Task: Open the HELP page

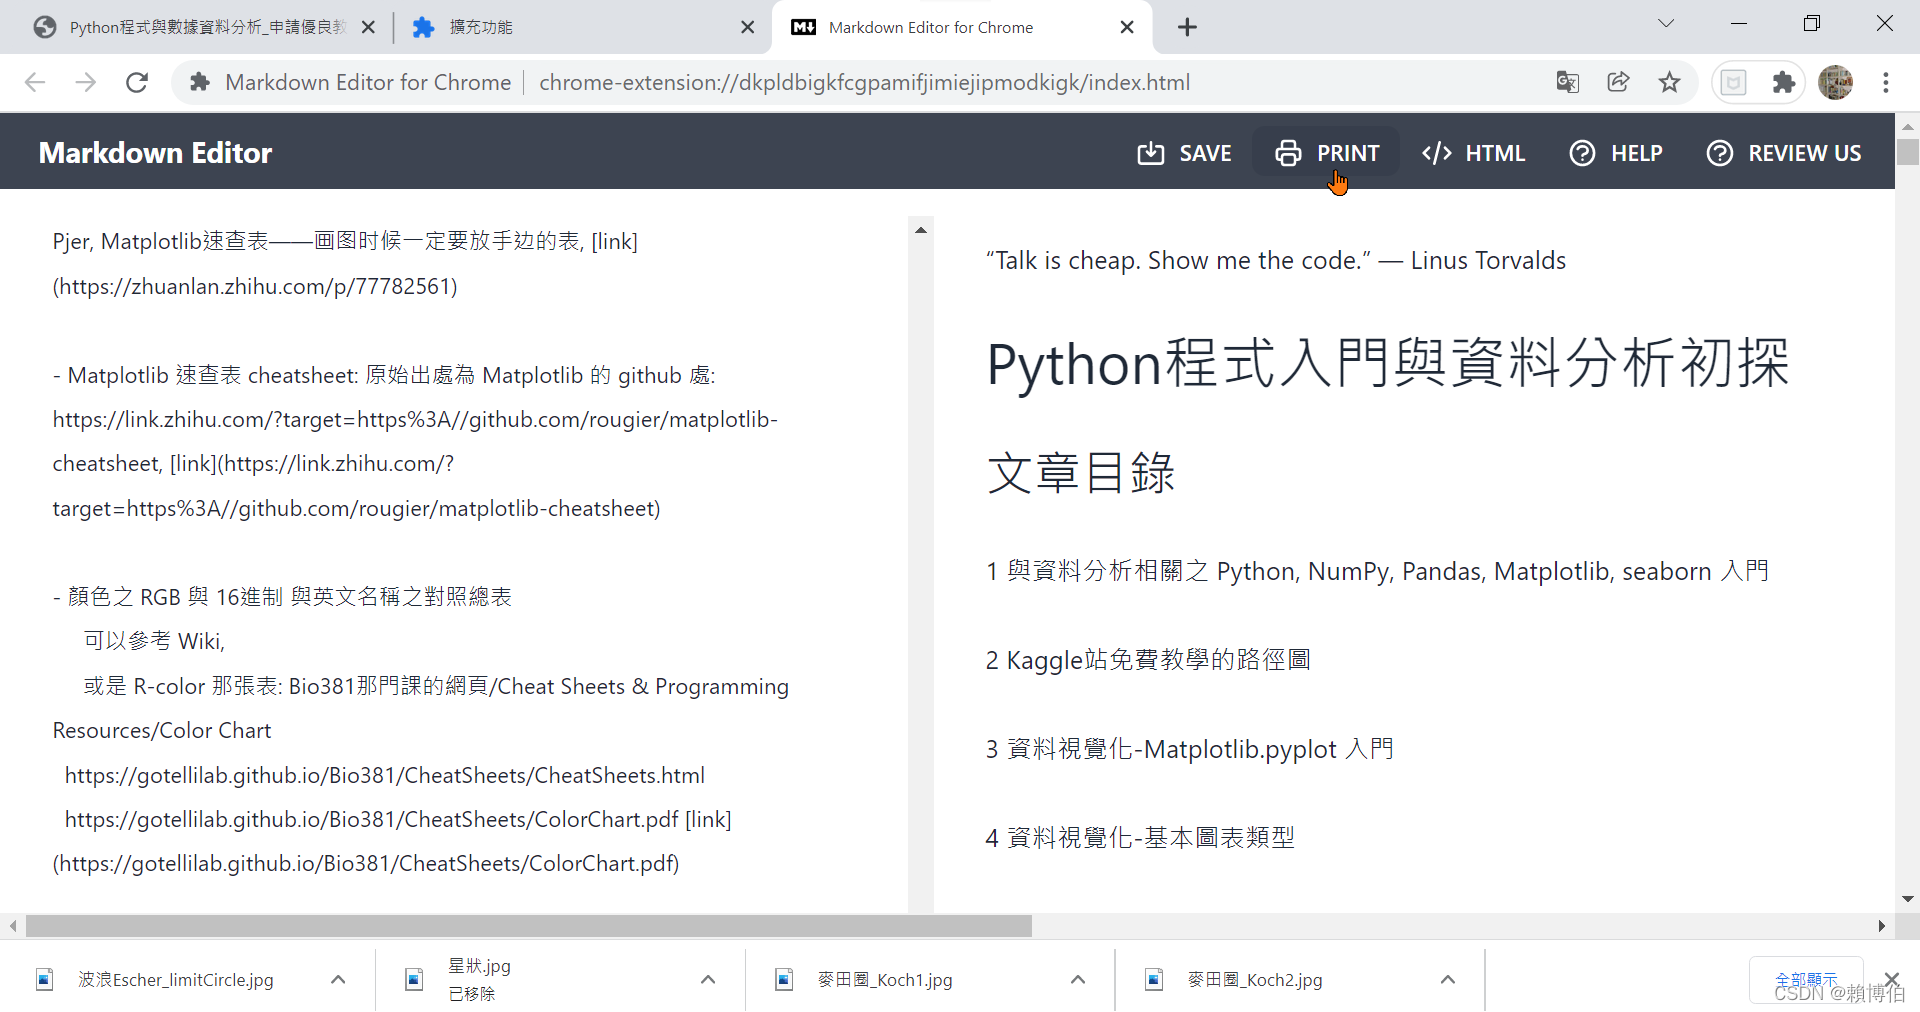Action: click(x=1616, y=153)
